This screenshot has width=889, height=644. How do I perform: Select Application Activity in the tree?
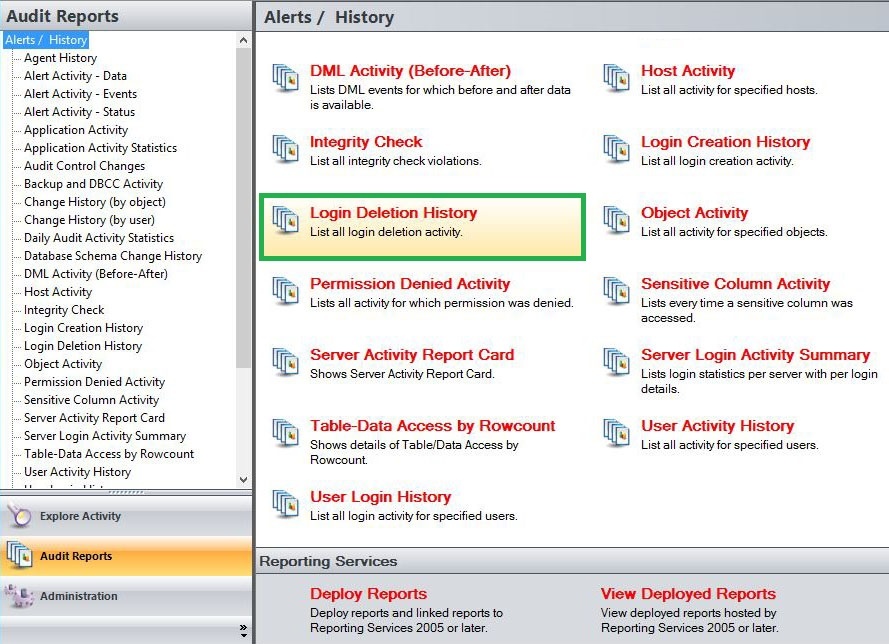point(76,130)
